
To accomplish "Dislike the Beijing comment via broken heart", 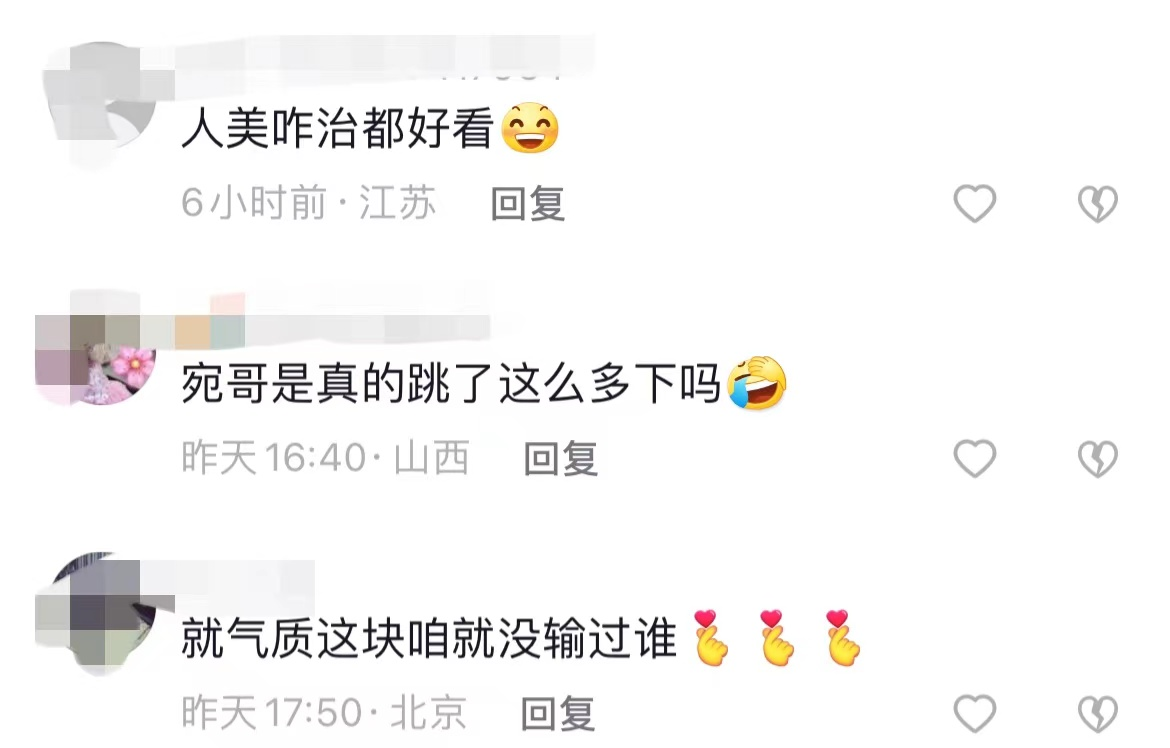I will coord(1098,714).
